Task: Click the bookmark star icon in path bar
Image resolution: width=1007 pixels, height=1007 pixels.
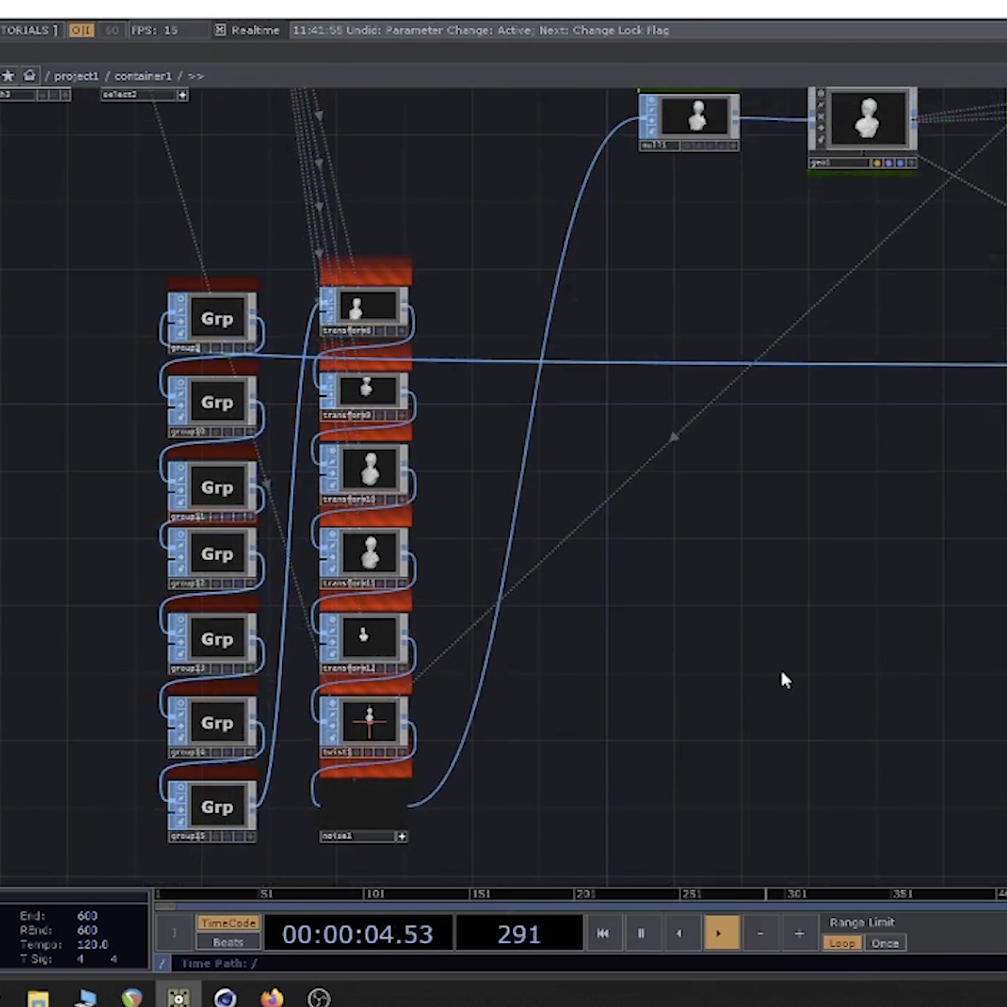Action: (8, 76)
